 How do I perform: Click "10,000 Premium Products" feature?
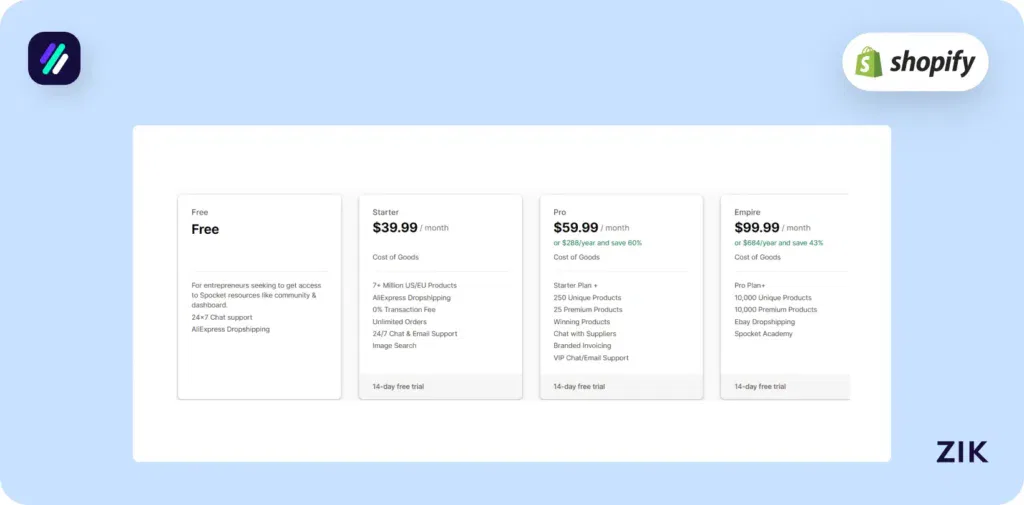(776, 310)
